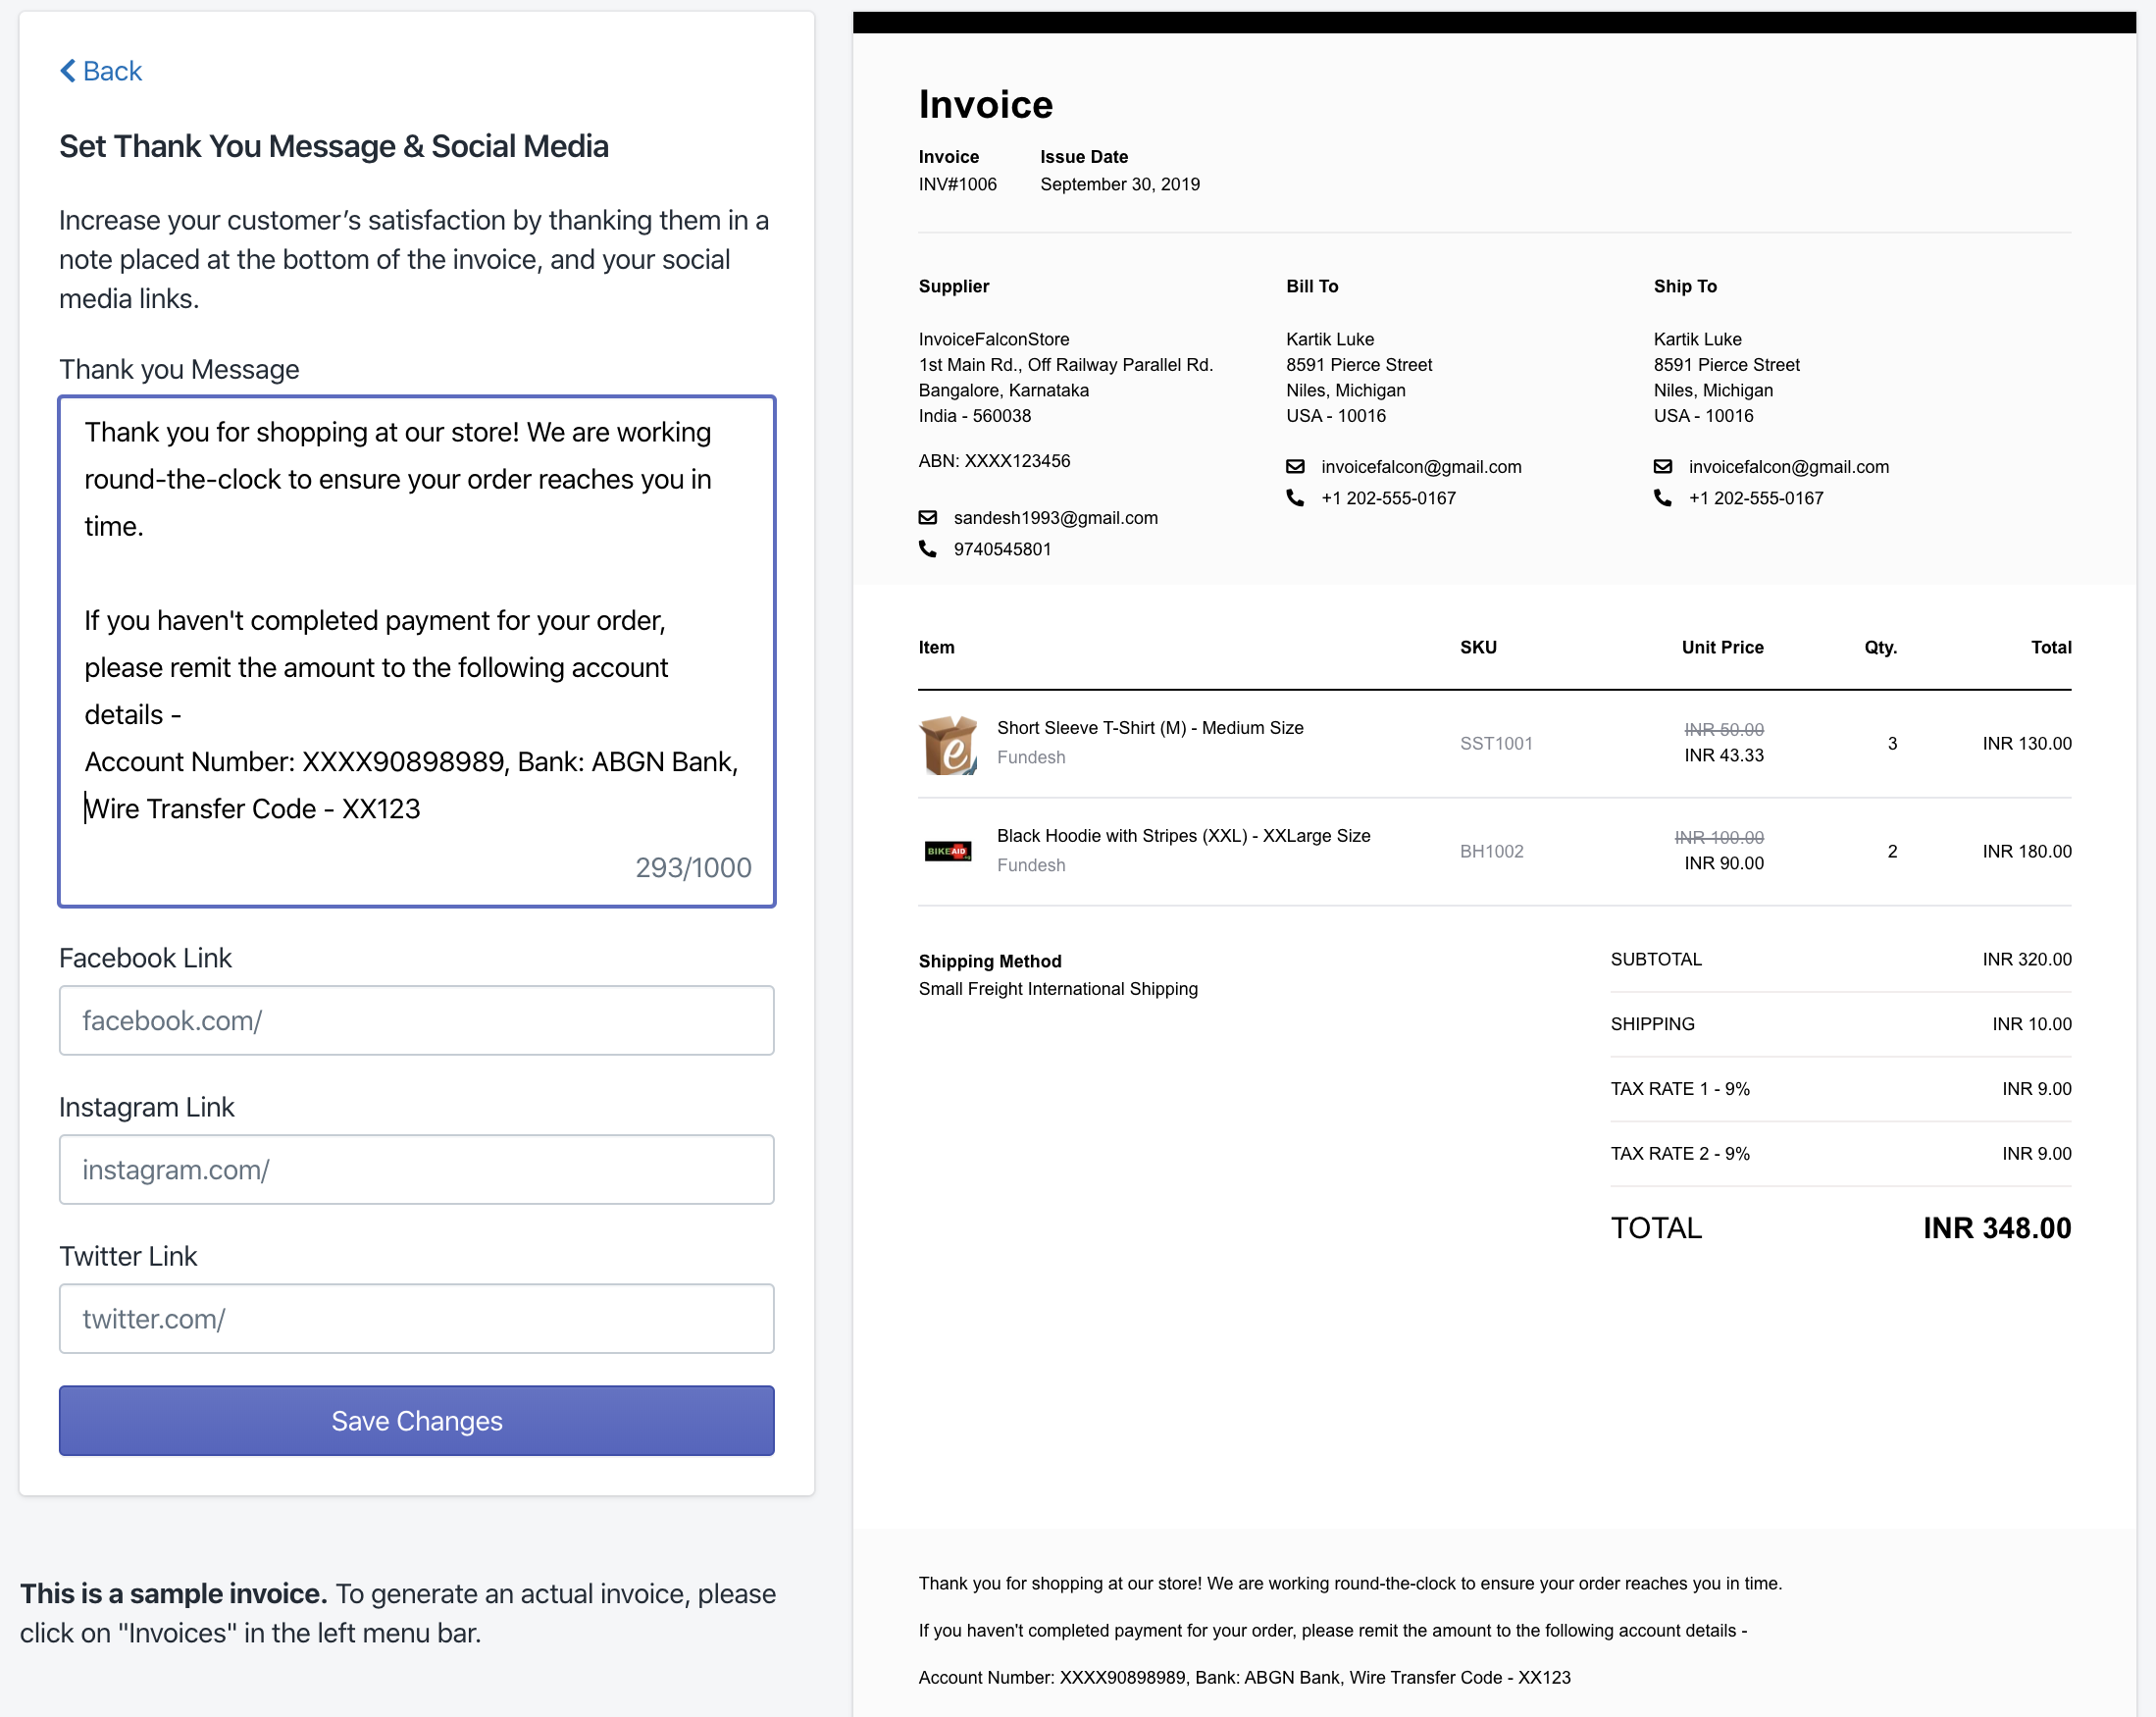
Task: Click the Short Sleeve T-Shirt product thumbnail
Action: point(948,744)
